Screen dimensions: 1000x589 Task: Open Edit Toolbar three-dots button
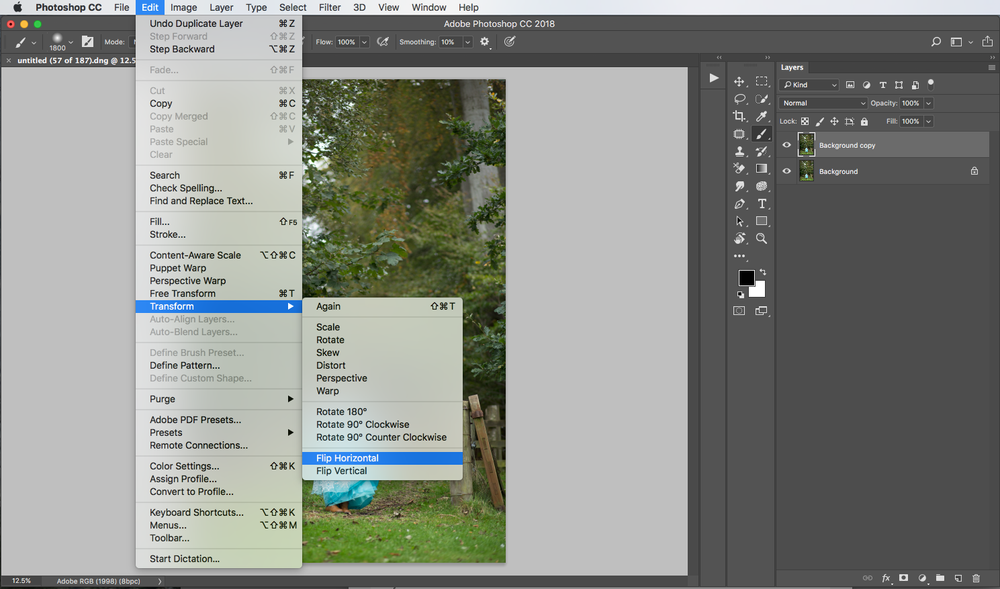point(739,256)
